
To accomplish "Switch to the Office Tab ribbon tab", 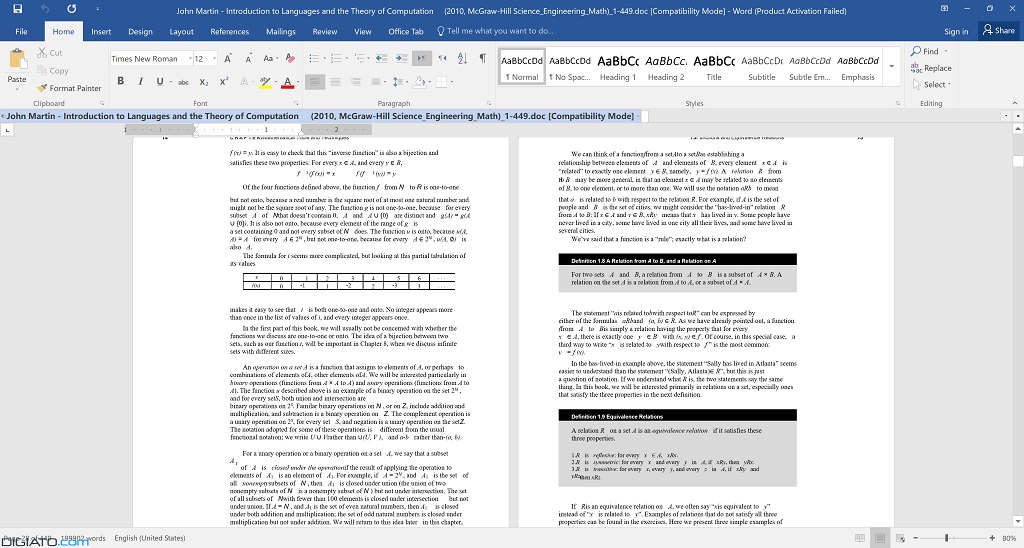I will (x=406, y=31).
